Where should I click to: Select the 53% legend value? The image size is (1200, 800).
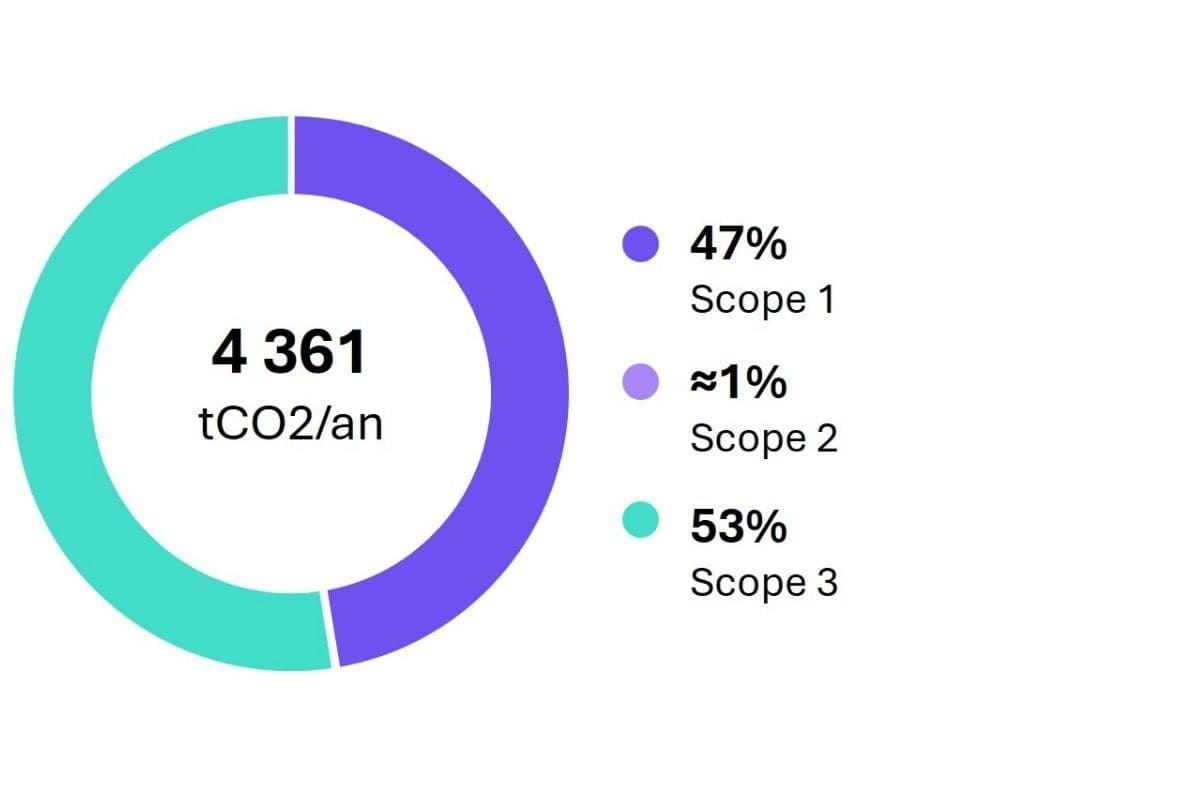point(738,526)
